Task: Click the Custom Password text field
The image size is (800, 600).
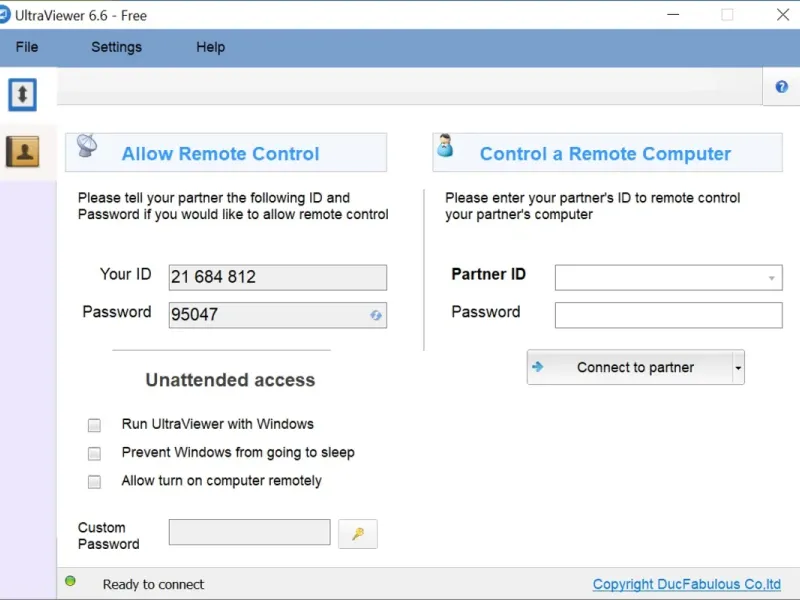Action: (x=249, y=532)
